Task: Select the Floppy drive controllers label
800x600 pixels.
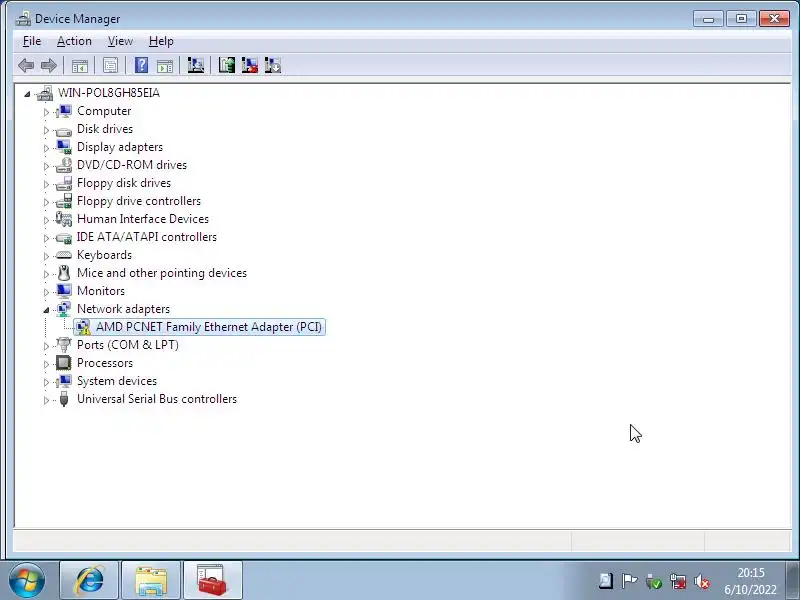Action: tap(139, 201)
